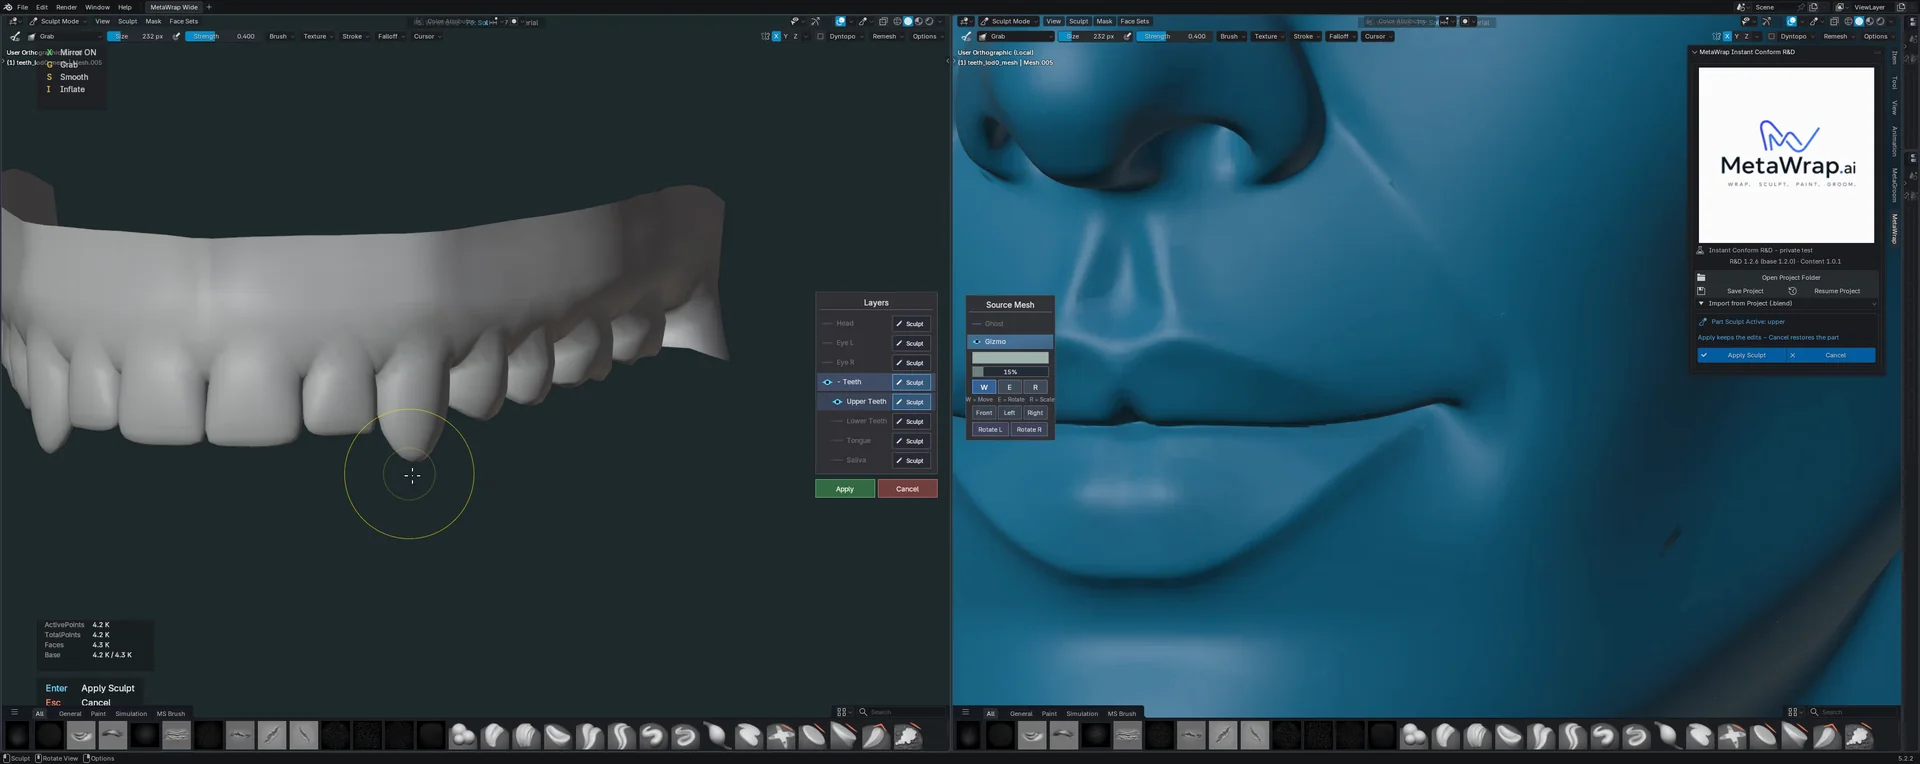Enable X symmetry in left viewport header
1920x764 pixels.
[x=776, y=36]
